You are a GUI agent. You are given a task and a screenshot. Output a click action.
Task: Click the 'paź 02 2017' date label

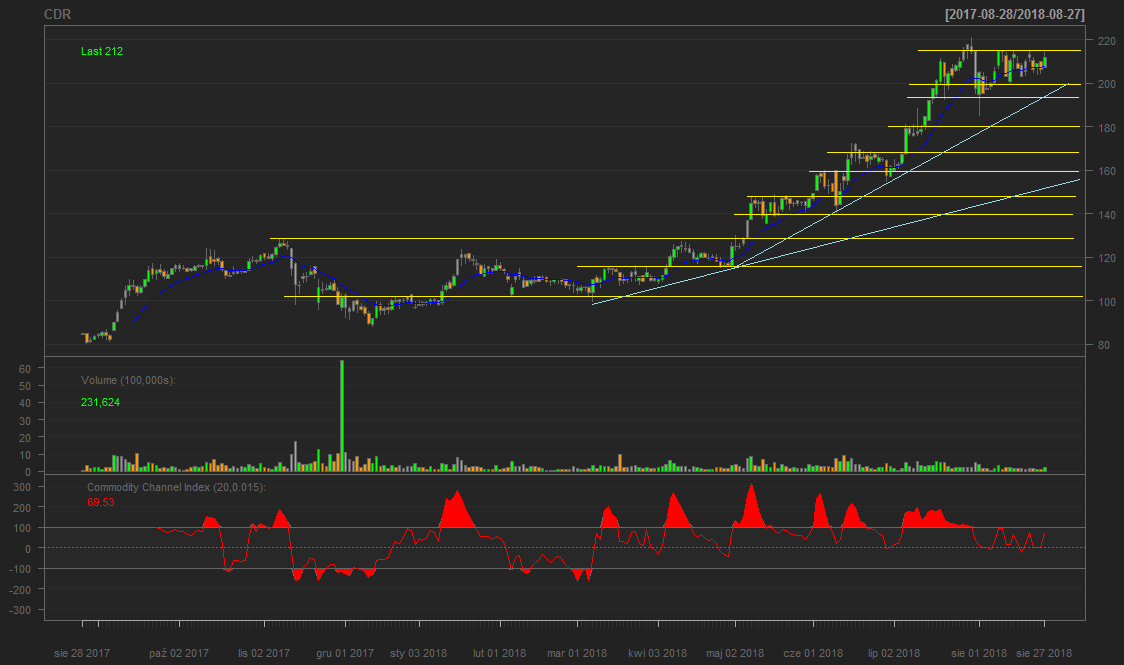coord(178,653)
